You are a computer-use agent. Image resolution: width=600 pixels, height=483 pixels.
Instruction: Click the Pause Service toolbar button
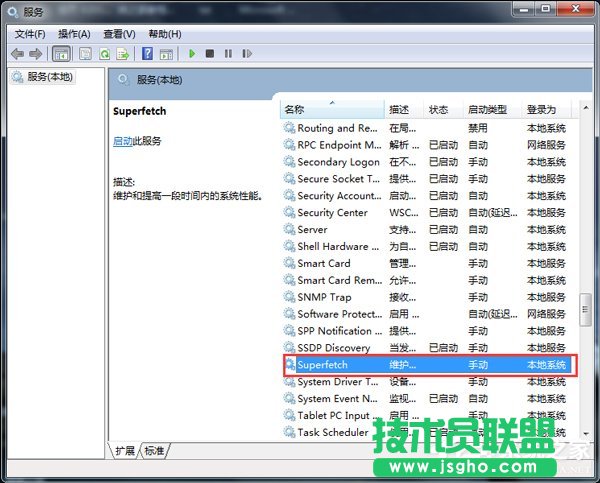(x=228, y=54)
